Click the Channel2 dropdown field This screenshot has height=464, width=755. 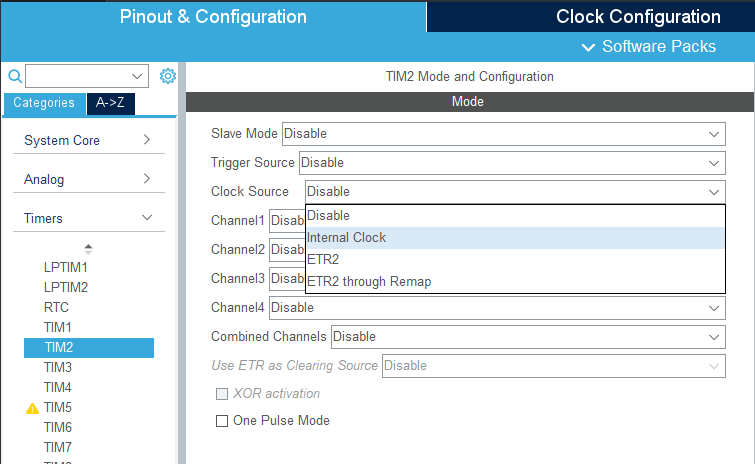(x=287, y=250)
